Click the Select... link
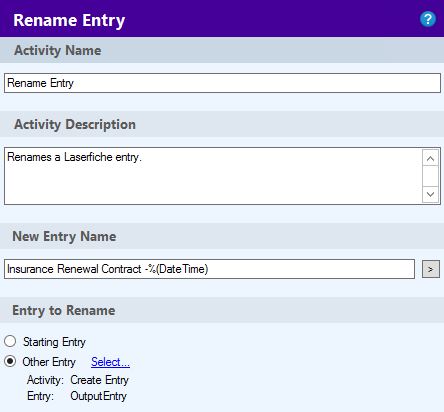 (x=110, y=362)
